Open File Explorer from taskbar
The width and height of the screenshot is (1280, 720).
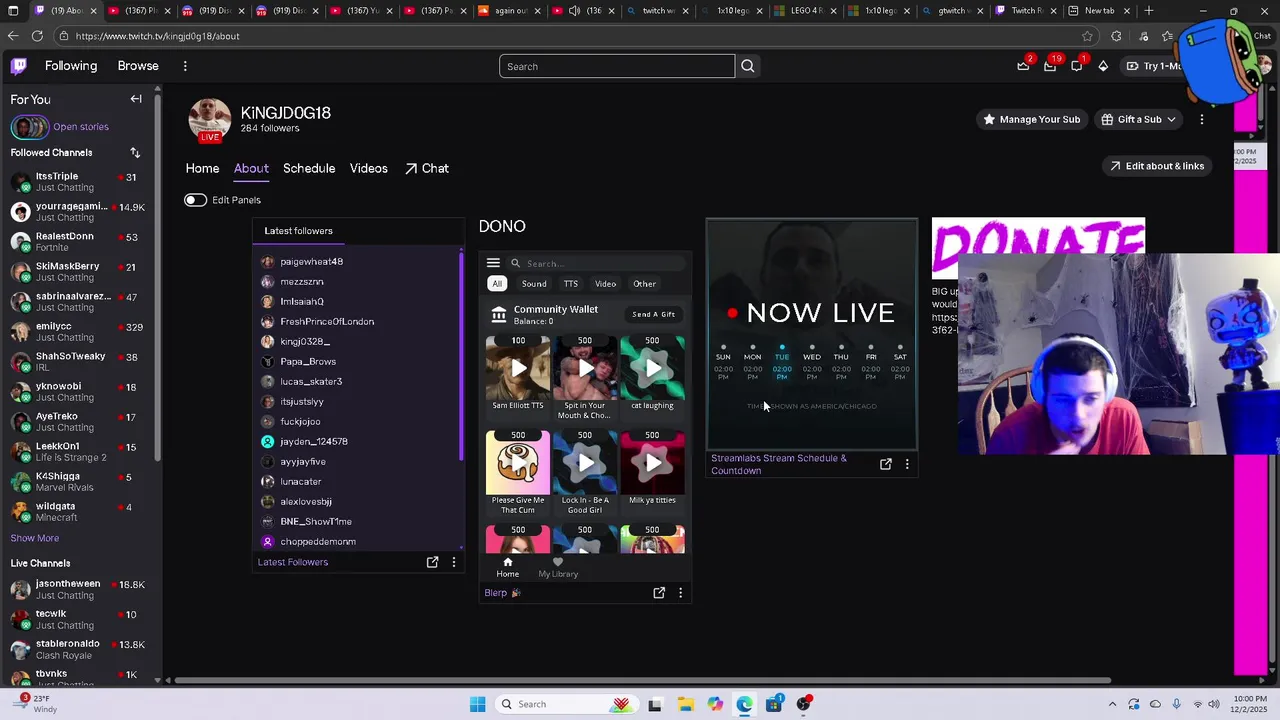tap(685, 704)
